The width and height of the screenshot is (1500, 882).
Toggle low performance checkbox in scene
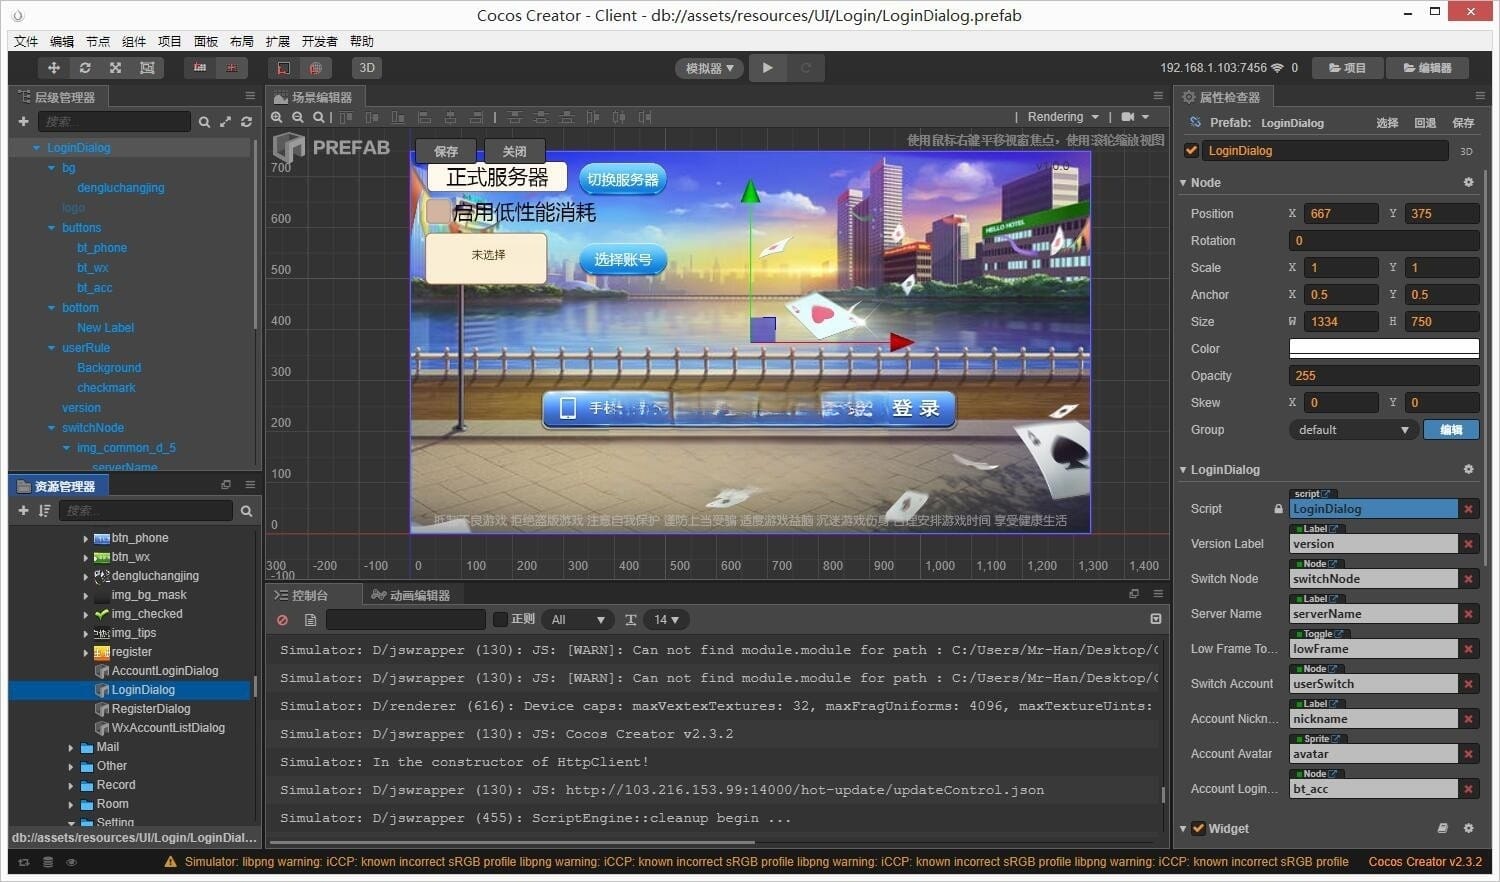(x=438, y=211)
